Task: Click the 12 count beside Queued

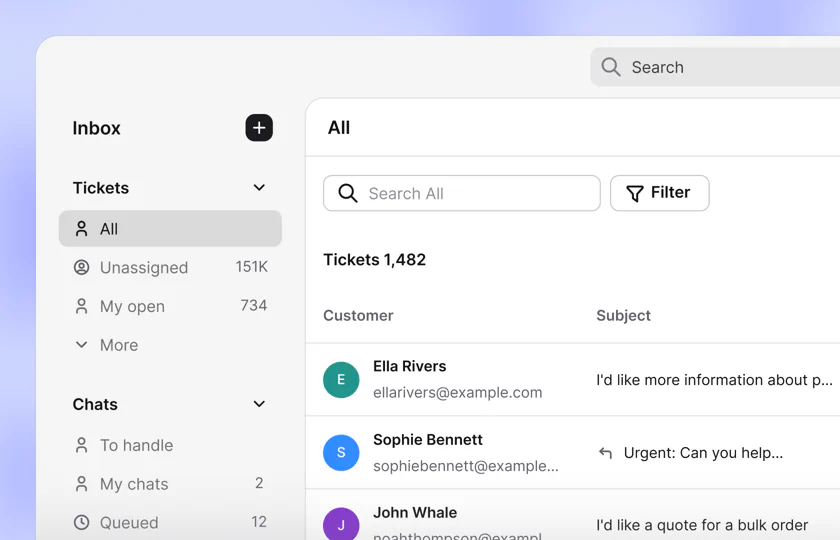Action: coord(259,522)
